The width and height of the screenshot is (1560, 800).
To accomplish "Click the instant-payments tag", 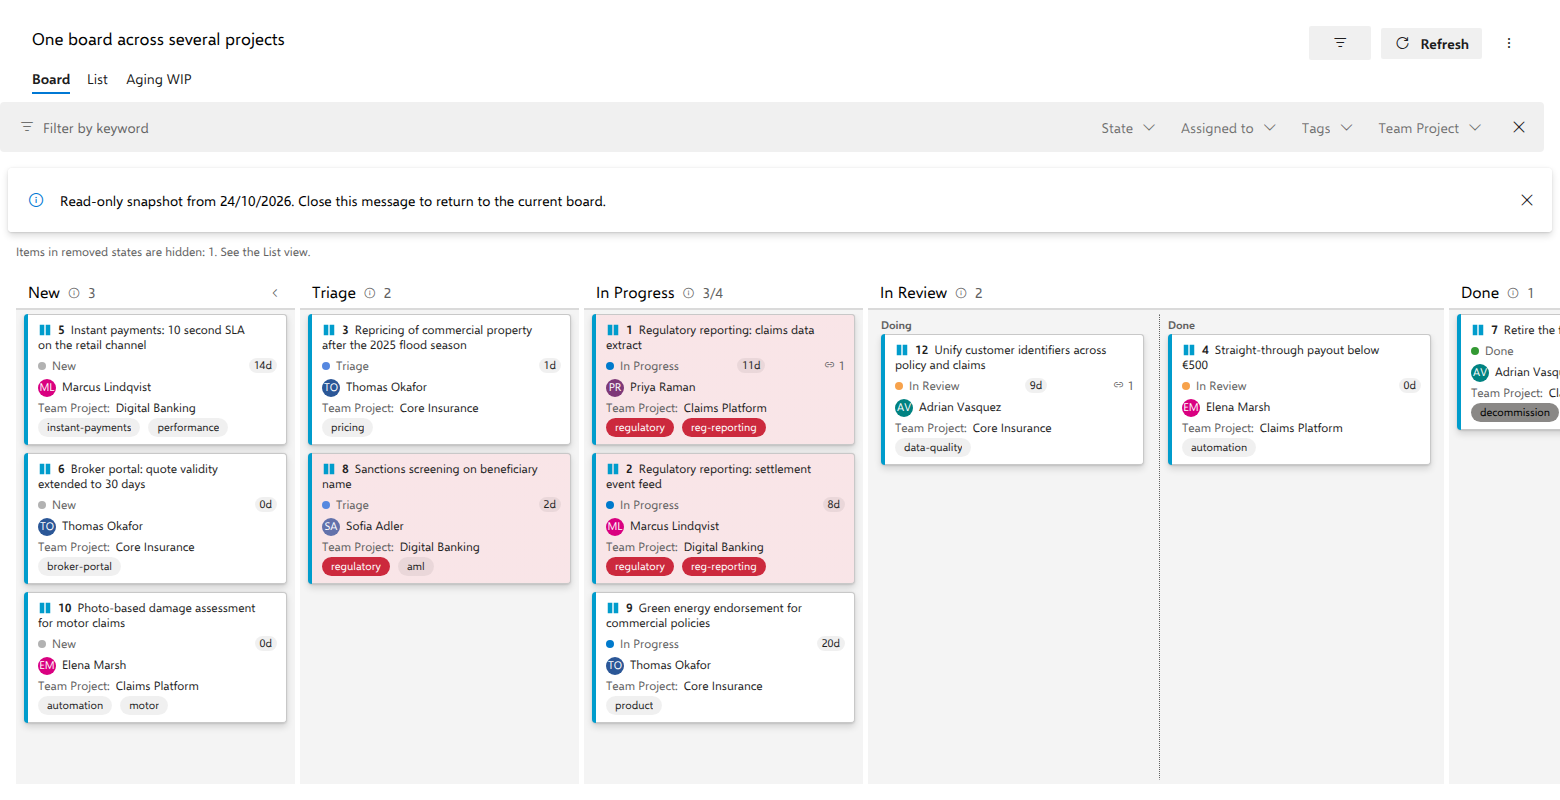I will click(x=89, y=427).
